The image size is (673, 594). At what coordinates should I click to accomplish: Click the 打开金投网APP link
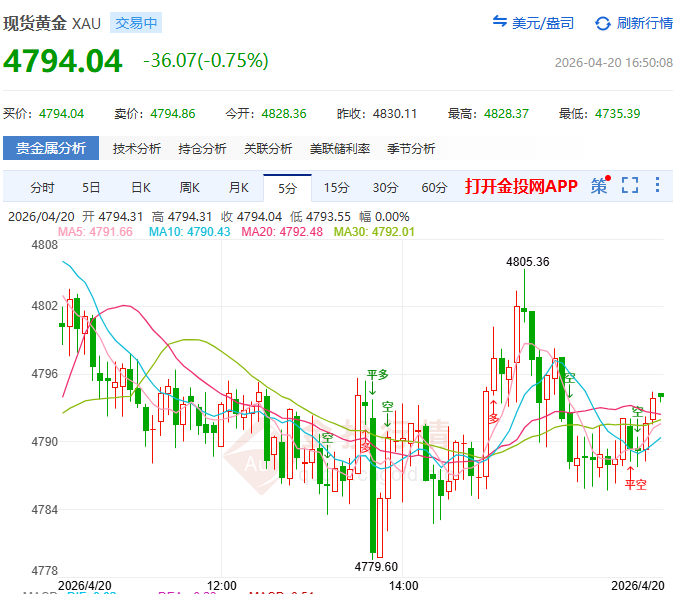point(521,186)
